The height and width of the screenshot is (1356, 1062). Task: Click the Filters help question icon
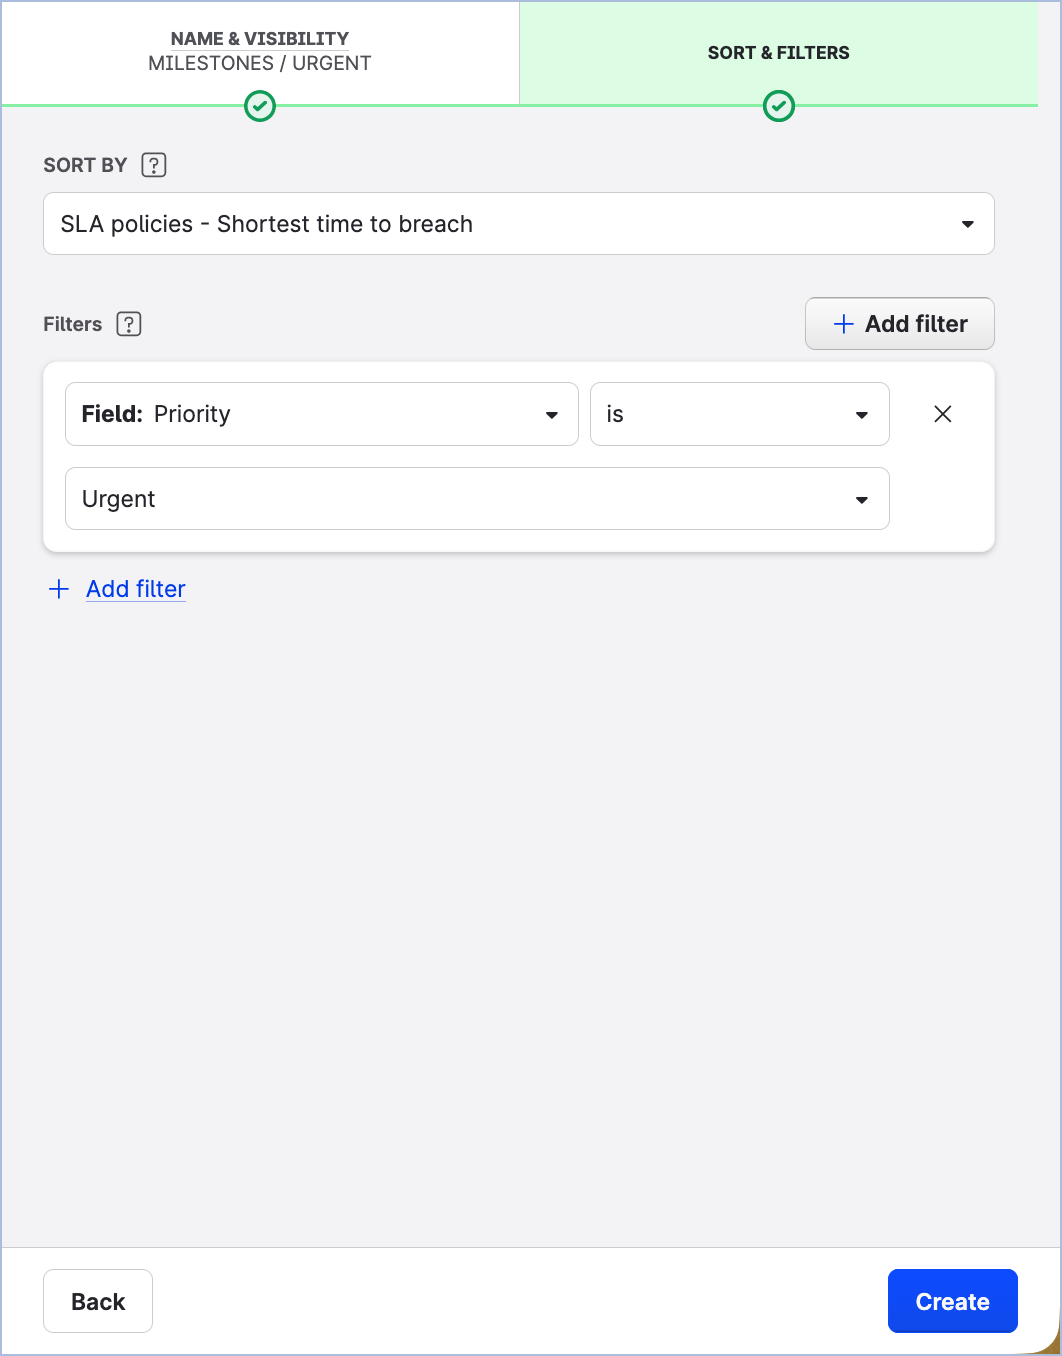click(129, 324)
